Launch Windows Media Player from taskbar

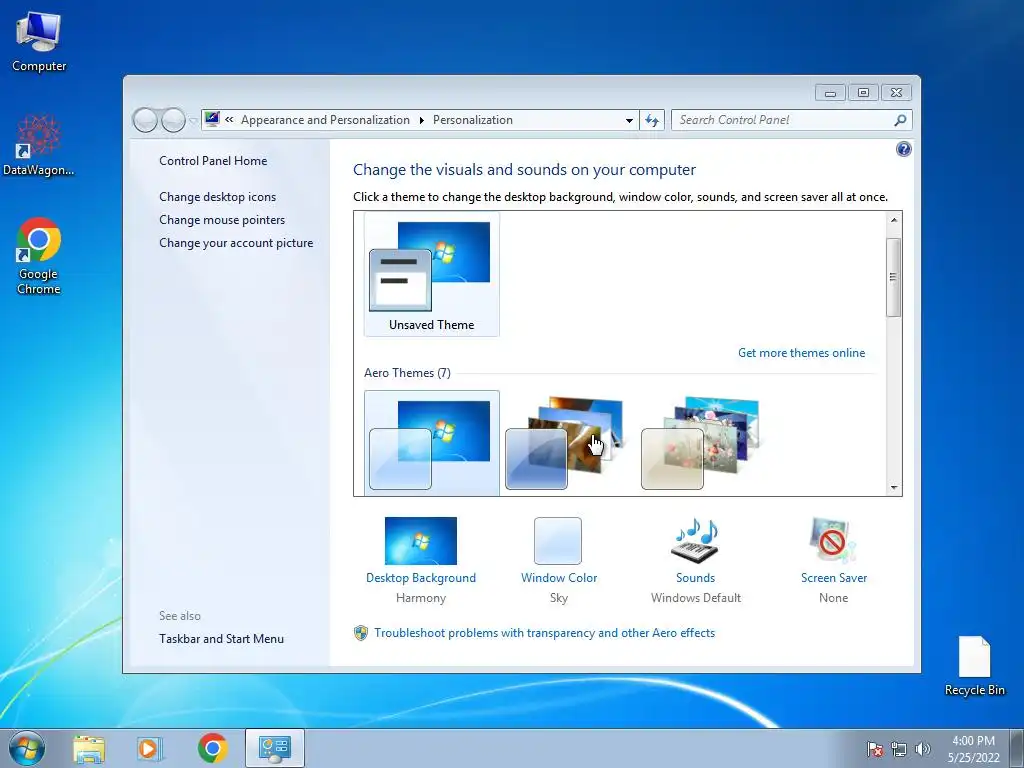(150, 749)
